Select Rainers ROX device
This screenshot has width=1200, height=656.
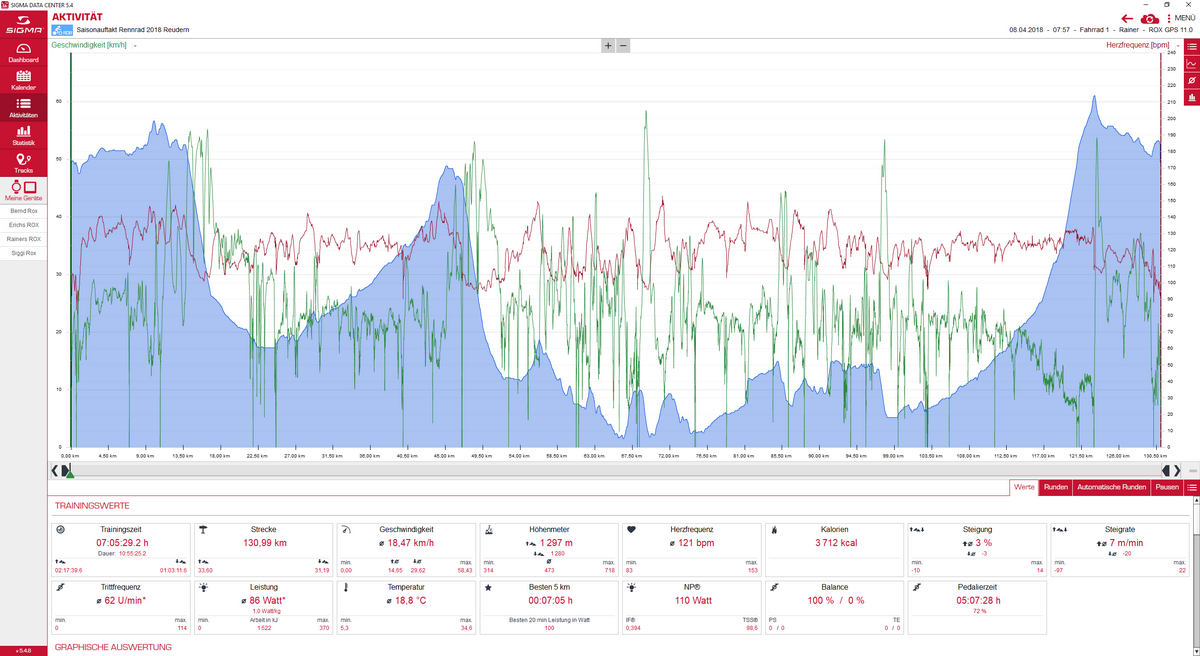[23, 239]
